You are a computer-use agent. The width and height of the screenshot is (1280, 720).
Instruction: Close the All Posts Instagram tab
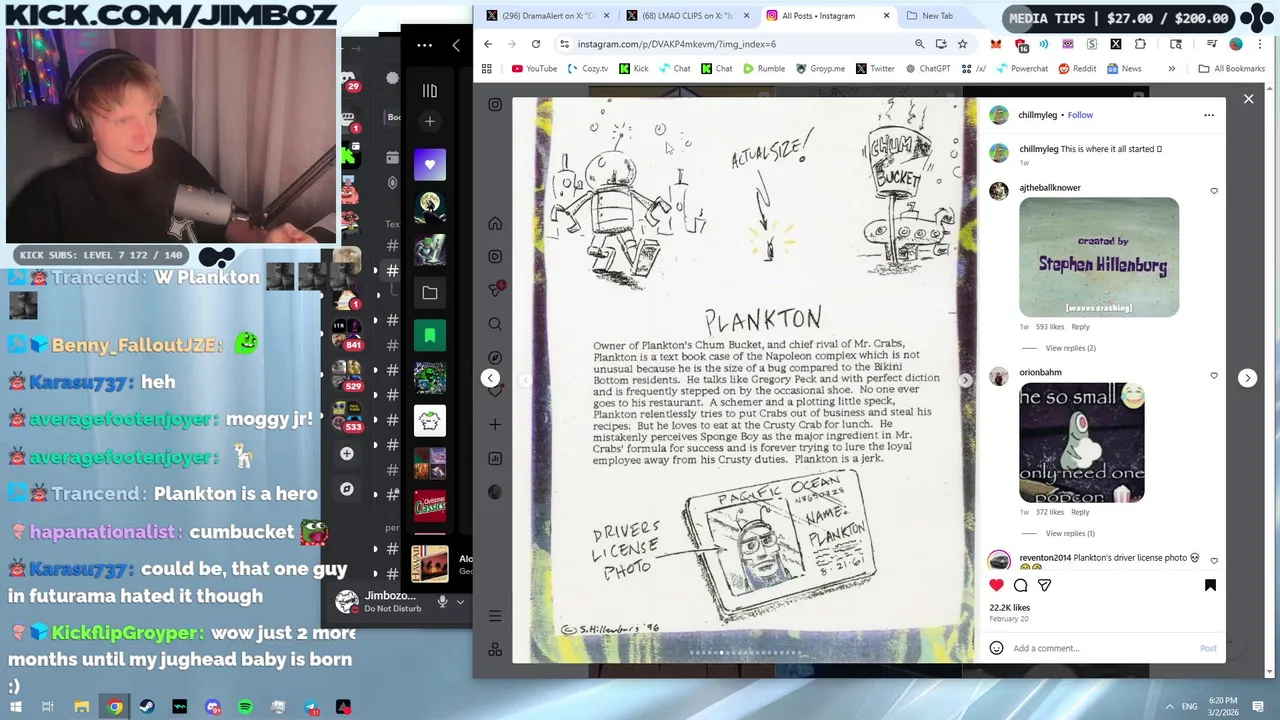[886, 16]
